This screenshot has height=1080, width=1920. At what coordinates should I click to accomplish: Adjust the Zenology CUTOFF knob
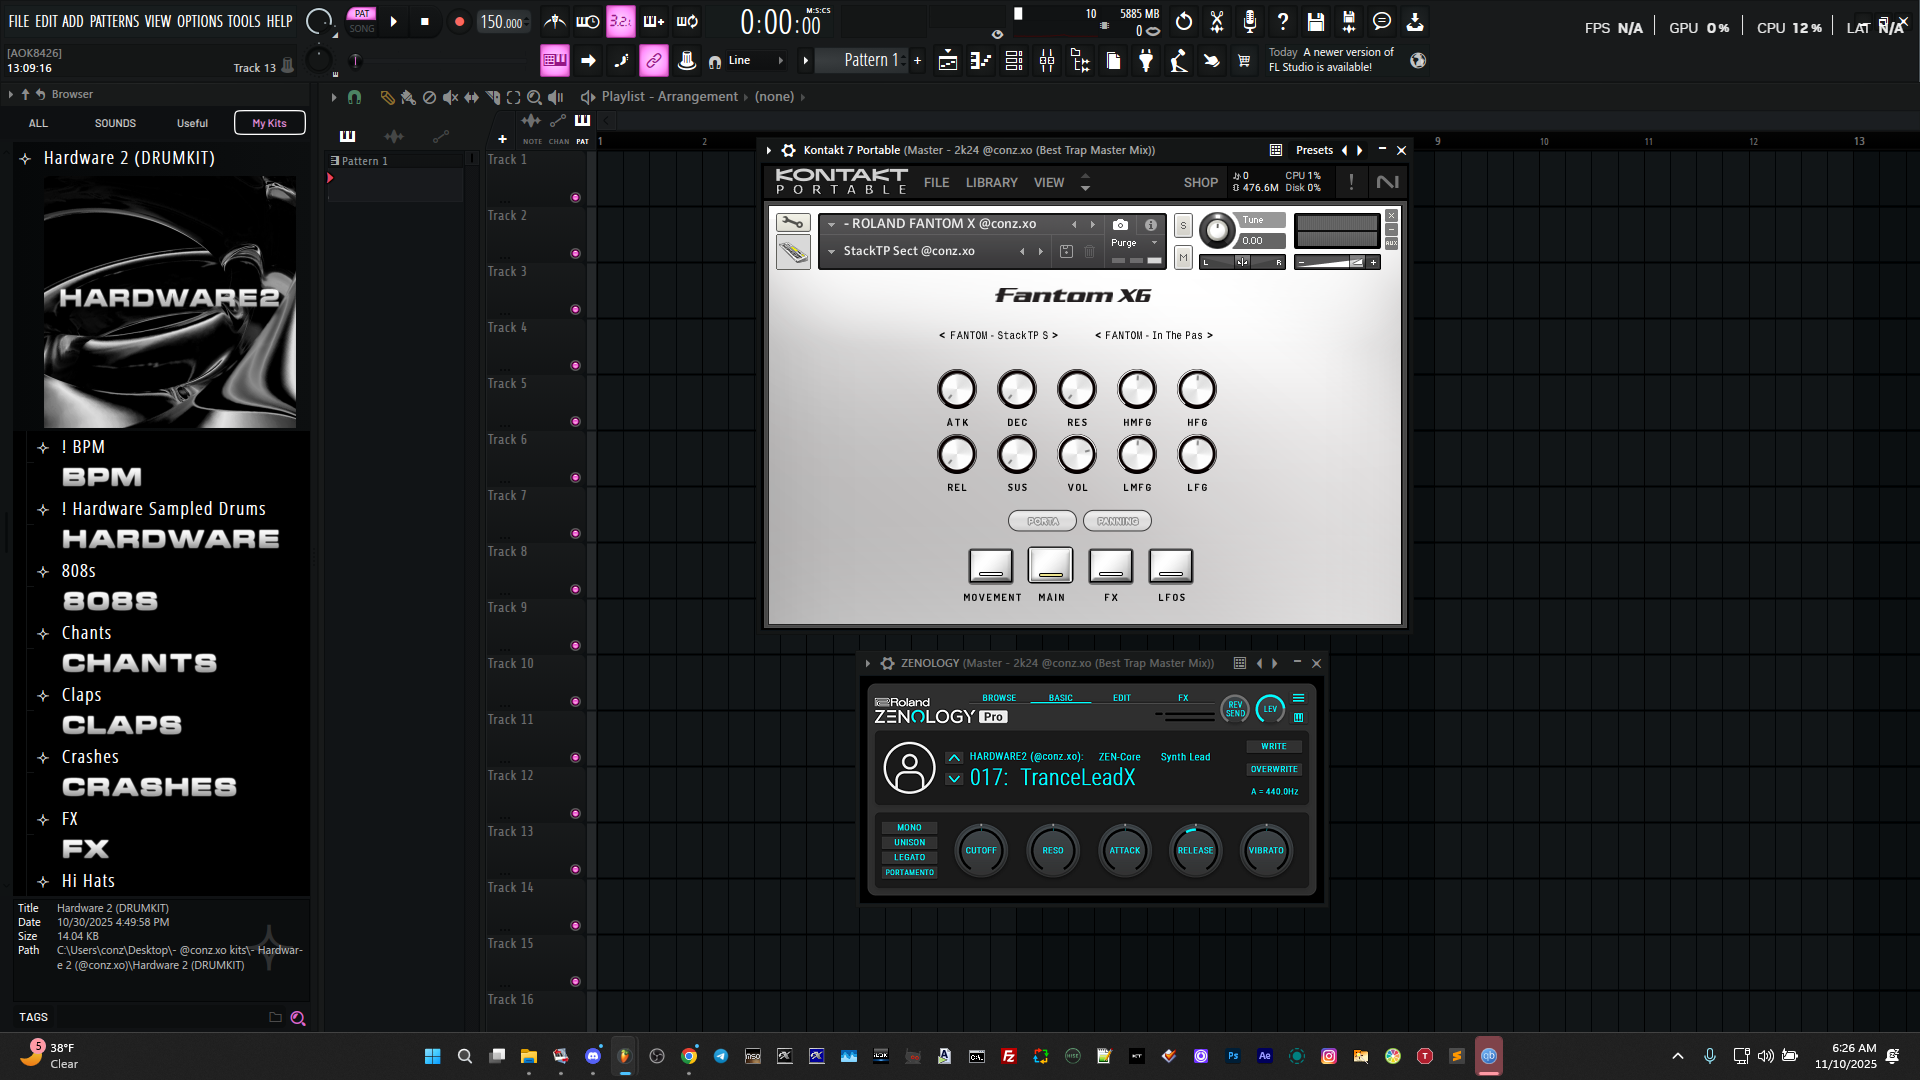(x=980, y=851)
